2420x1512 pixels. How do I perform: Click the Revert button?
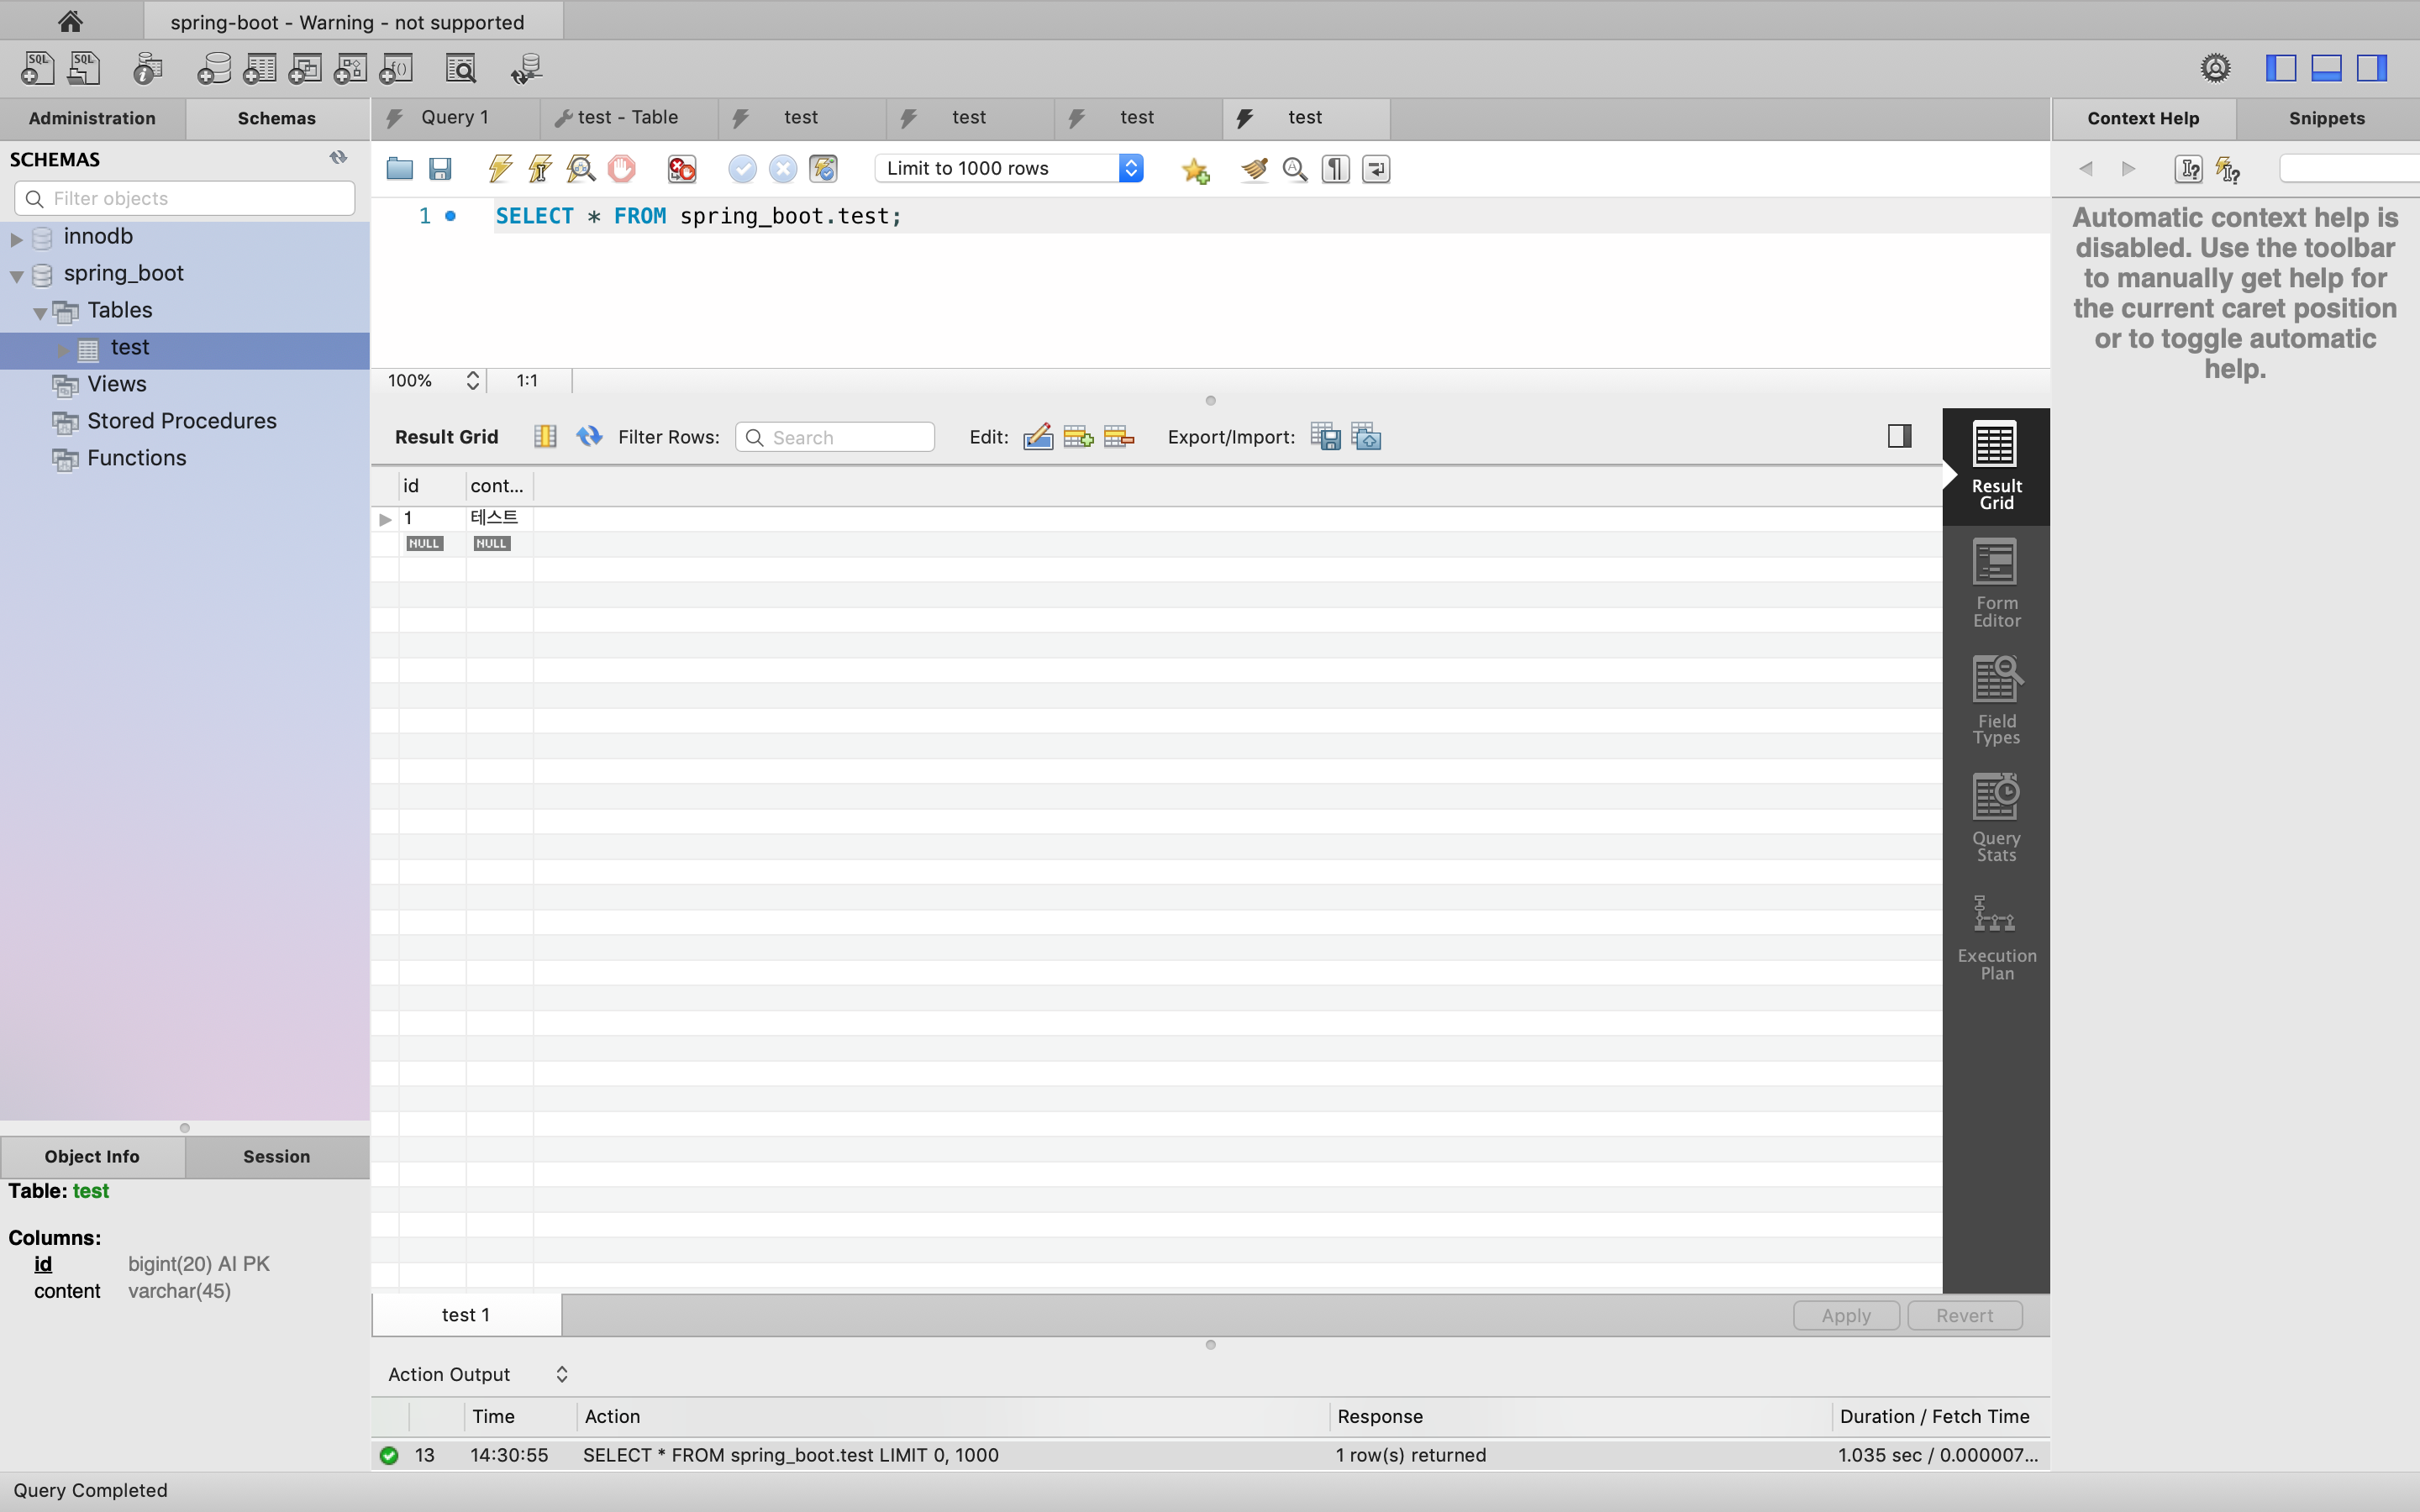pyautogui.click(x=1964, y=1315)
